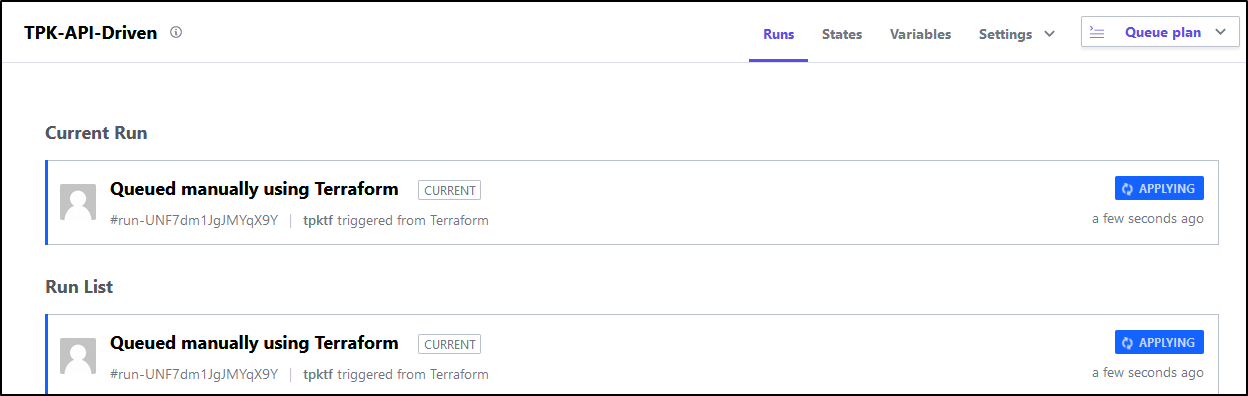Switch to the States tab
Image resolution: width=1248 pixels, height=396 pixels.
(x=842, y=34)
